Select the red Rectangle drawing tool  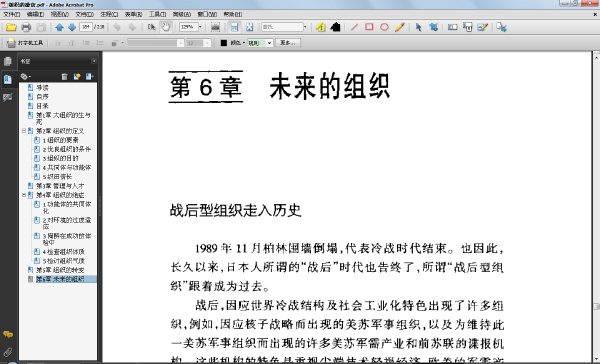click(369, 27)
